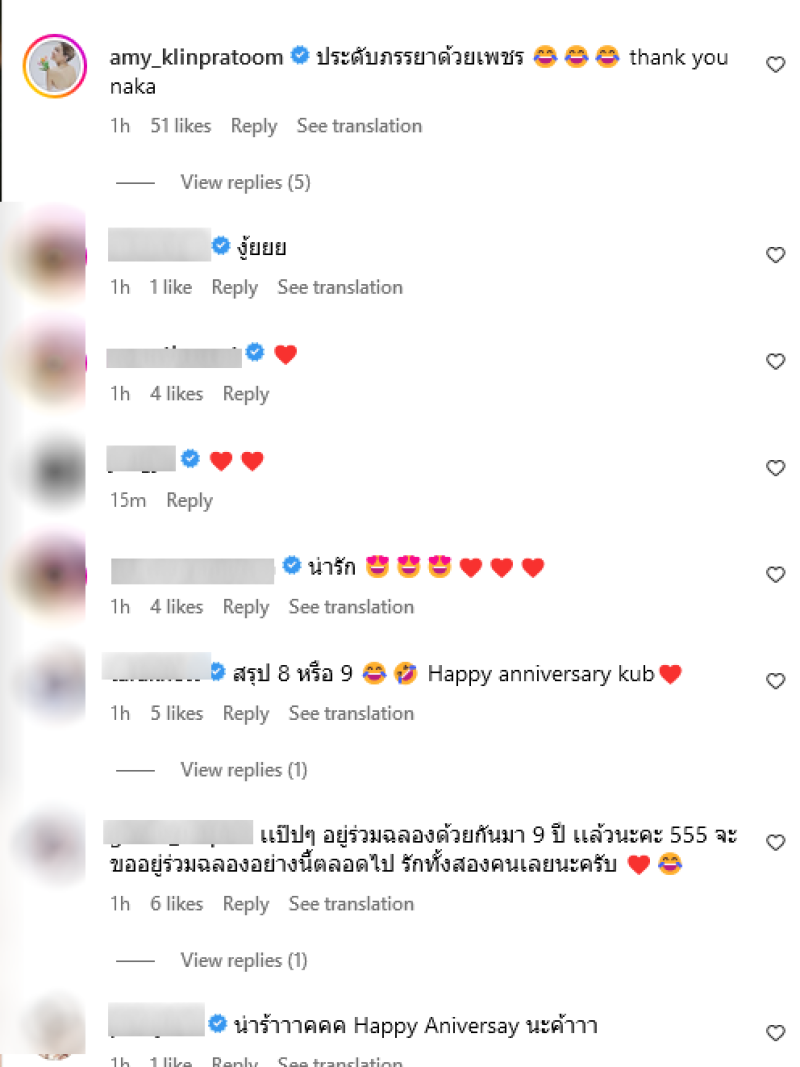Like the long Thai comment mentioning 9 ปี

776,842
